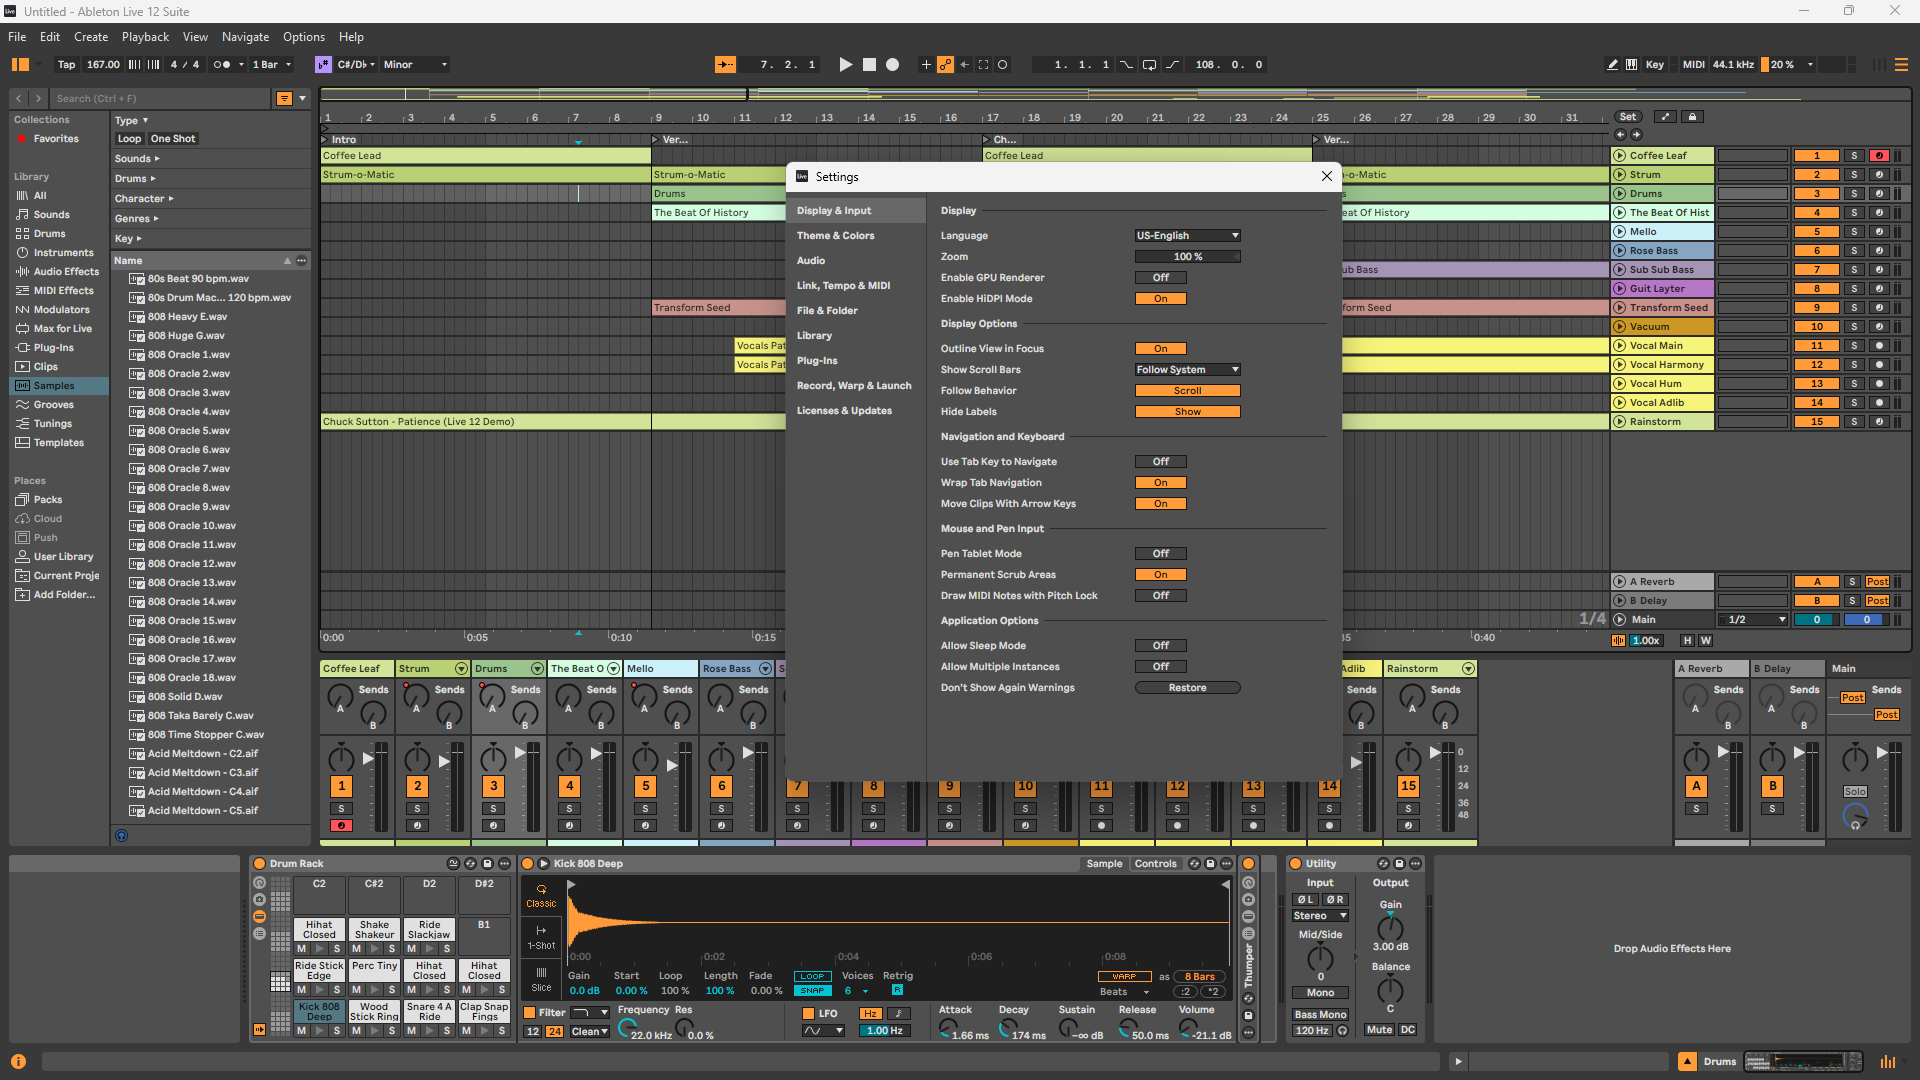Viewport: 1920px width, 1080px height.
Task: Open the computer MIDI keyboard icon
Action: click(x=1633, y=64)
